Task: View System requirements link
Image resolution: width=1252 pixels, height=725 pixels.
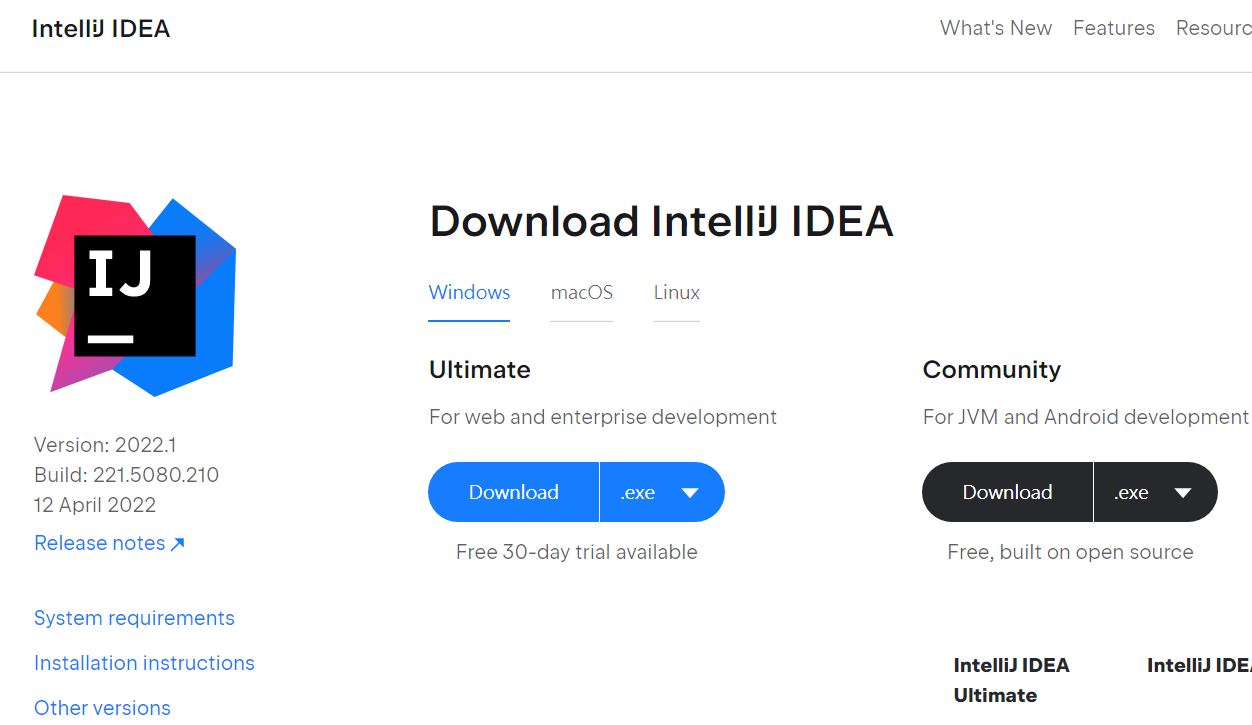Action: (134, 618)
